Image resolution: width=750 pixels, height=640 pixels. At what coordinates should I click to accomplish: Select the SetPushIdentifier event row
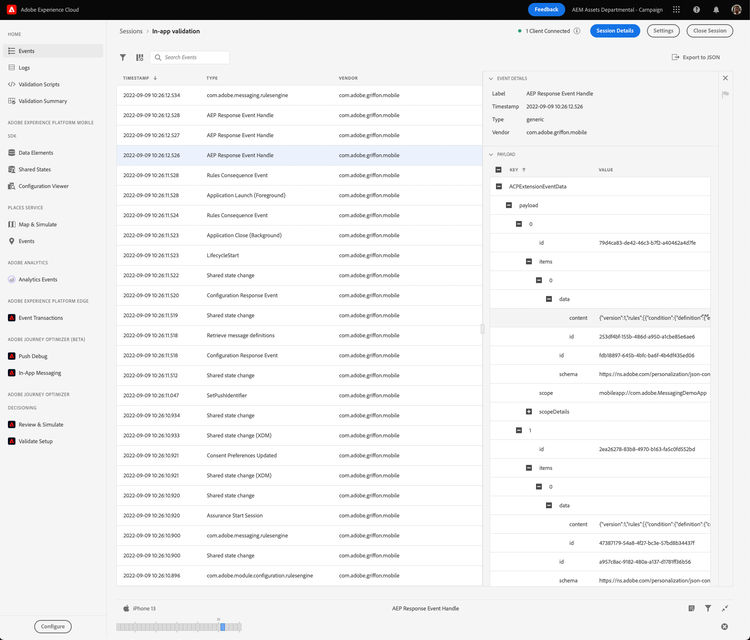pyautogui.click(x=299, y=396)
